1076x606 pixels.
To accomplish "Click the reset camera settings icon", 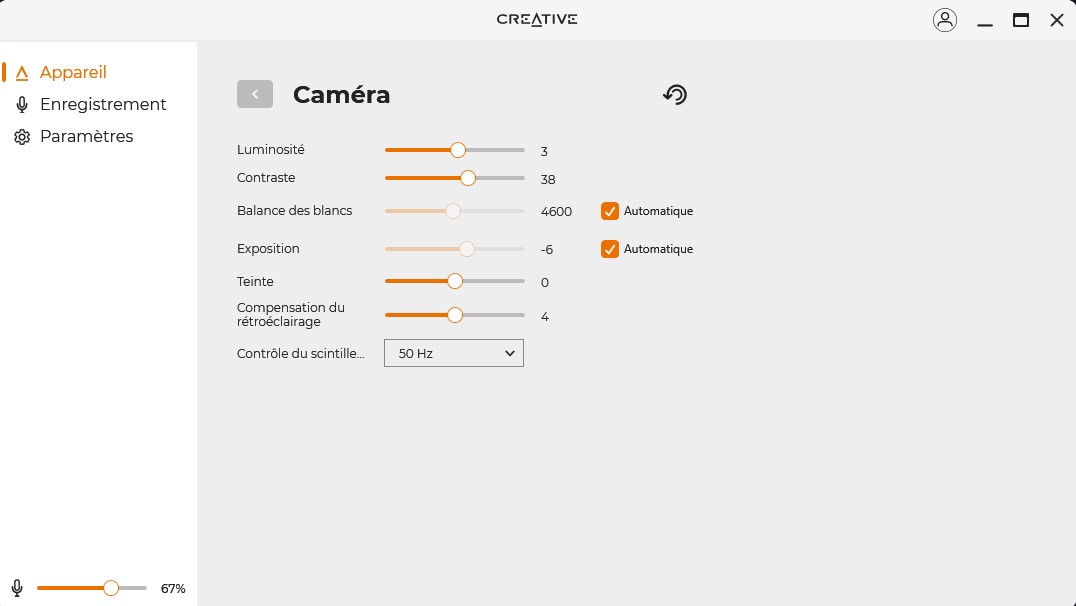I will point(675,95).
